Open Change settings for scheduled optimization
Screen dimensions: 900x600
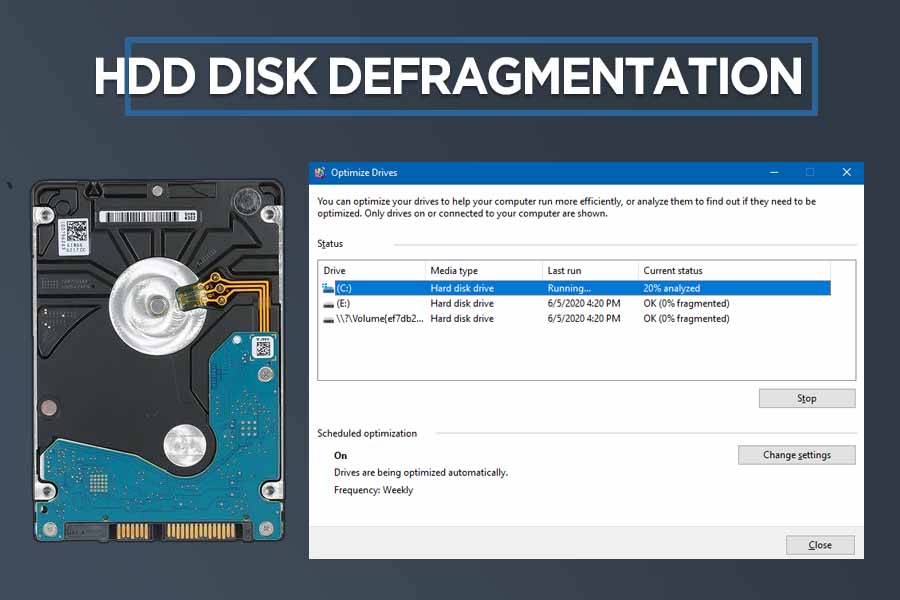click(796, 454)
